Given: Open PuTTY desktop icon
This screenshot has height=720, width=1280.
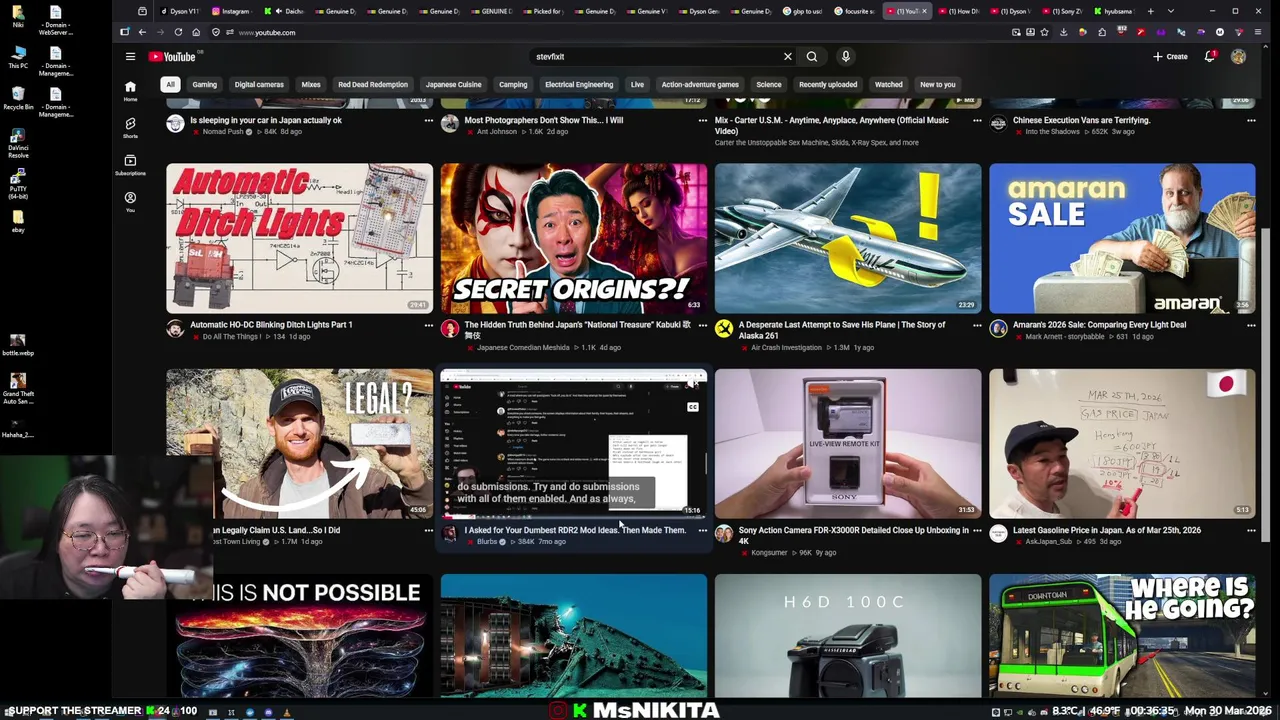Looking at the screenshot, I should (18, 184).
